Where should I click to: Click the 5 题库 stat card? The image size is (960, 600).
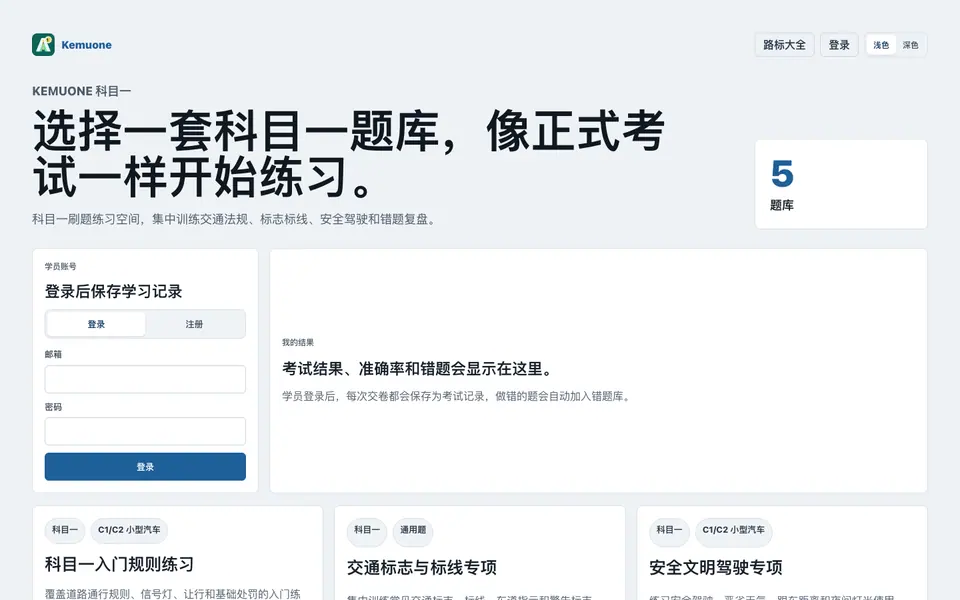point(841,184)
